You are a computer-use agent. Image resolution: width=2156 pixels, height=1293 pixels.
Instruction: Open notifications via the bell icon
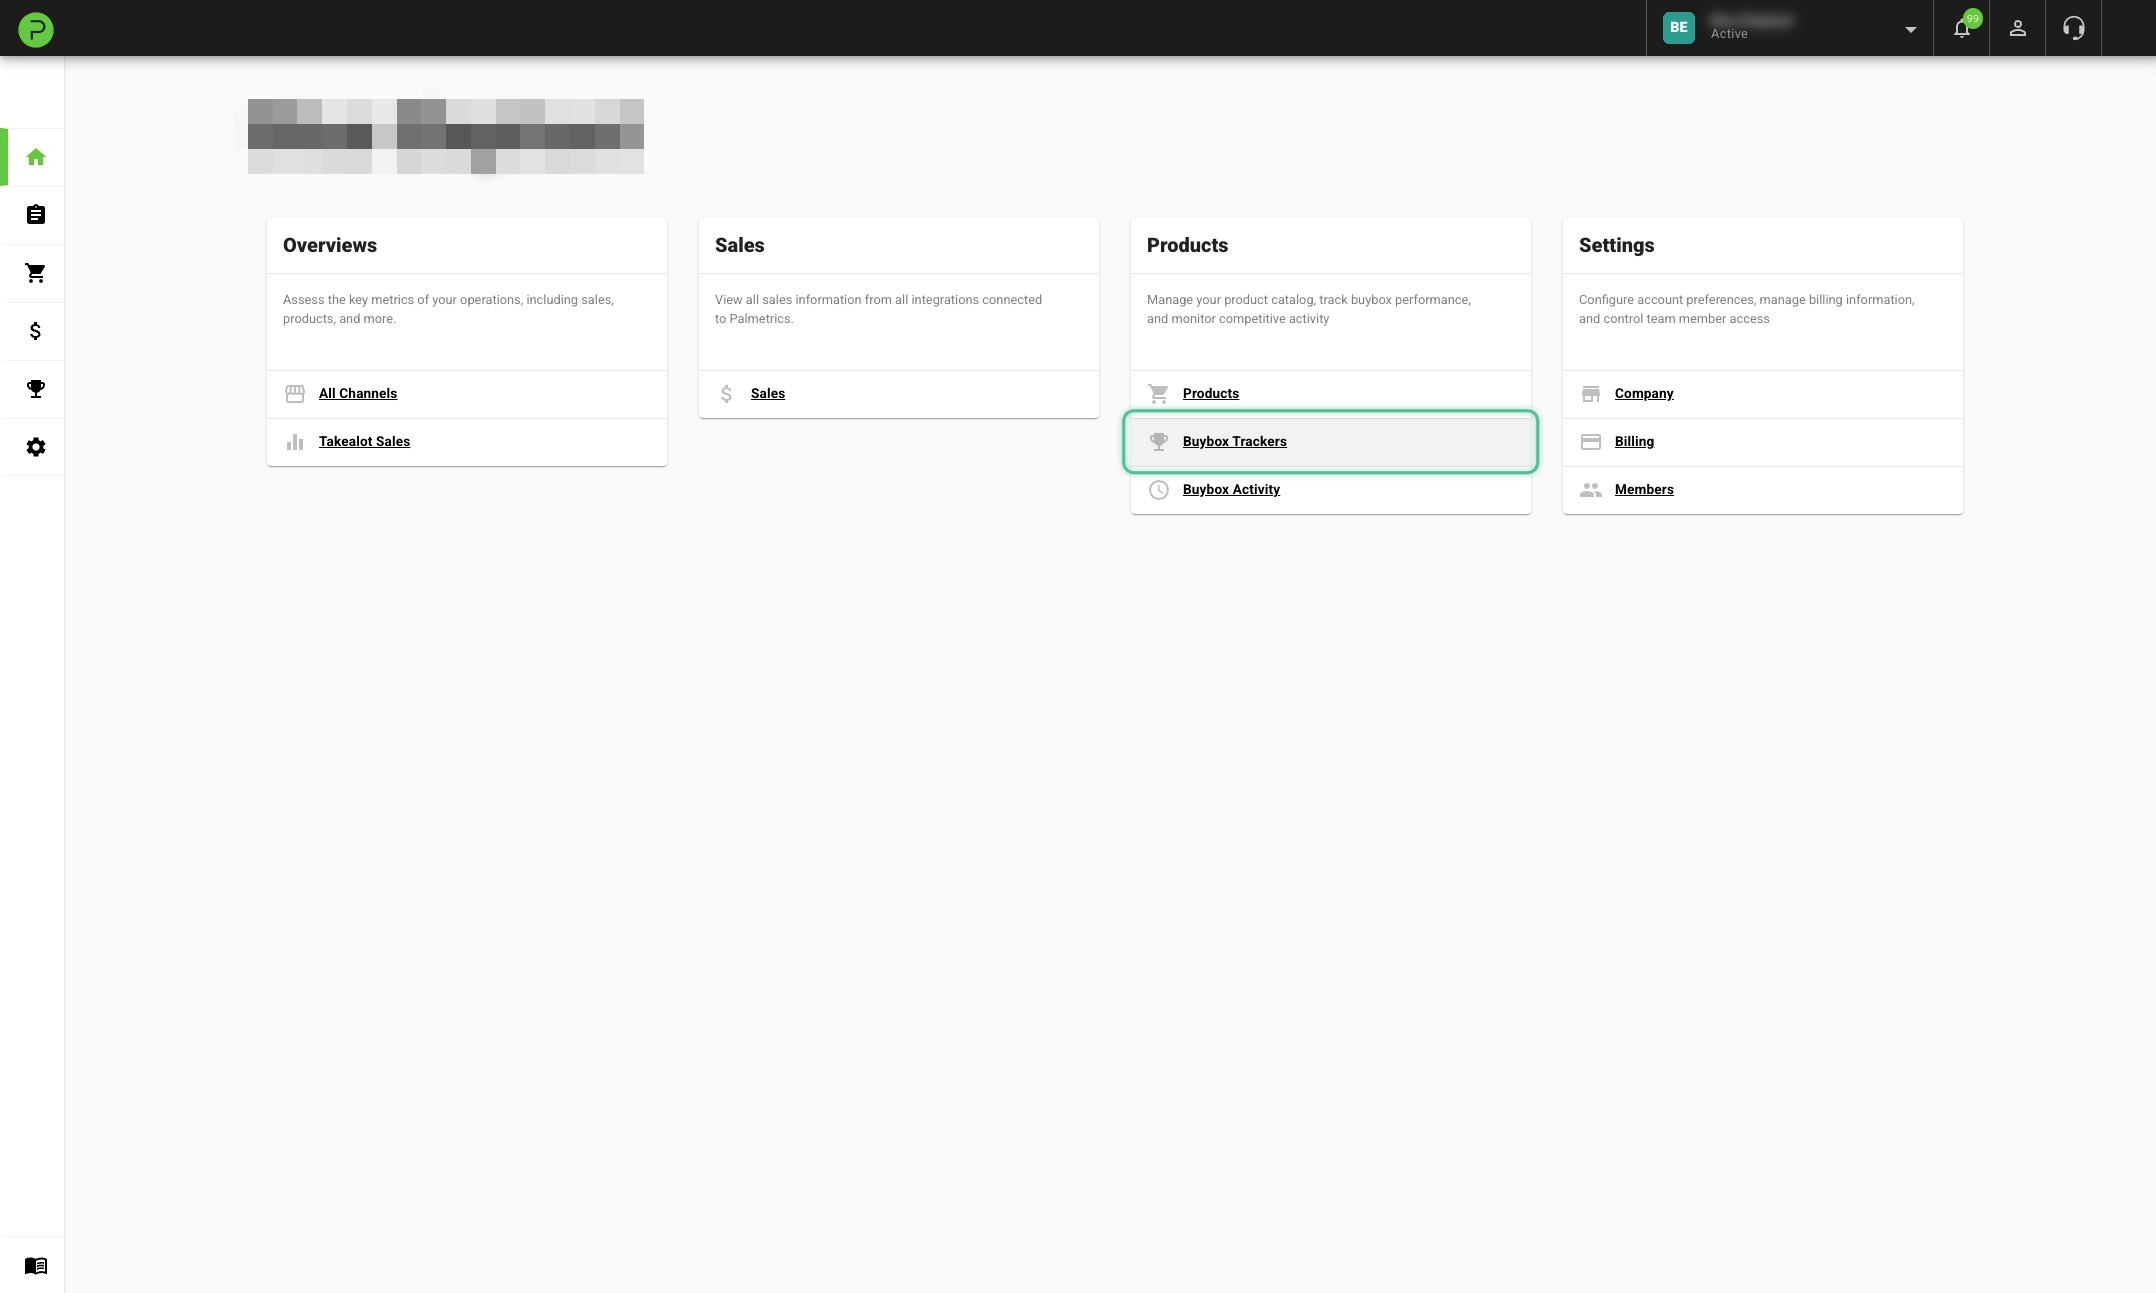click(x=1961, y=28)
